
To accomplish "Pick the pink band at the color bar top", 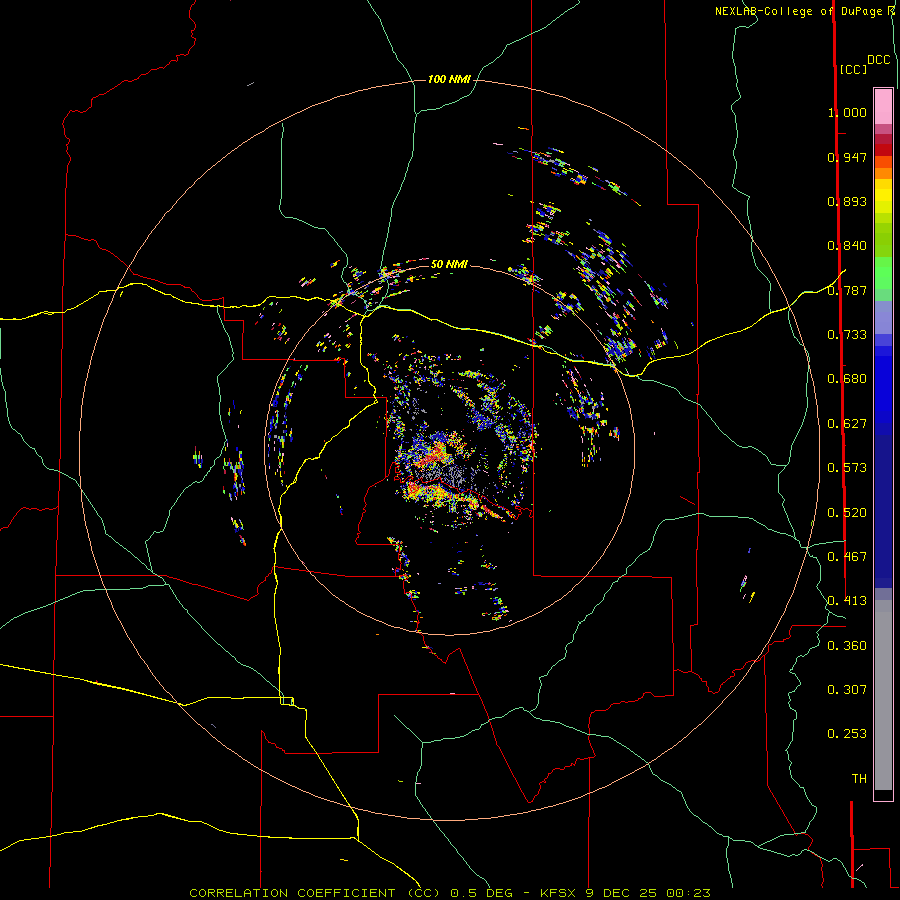I will tap(883, 107).
